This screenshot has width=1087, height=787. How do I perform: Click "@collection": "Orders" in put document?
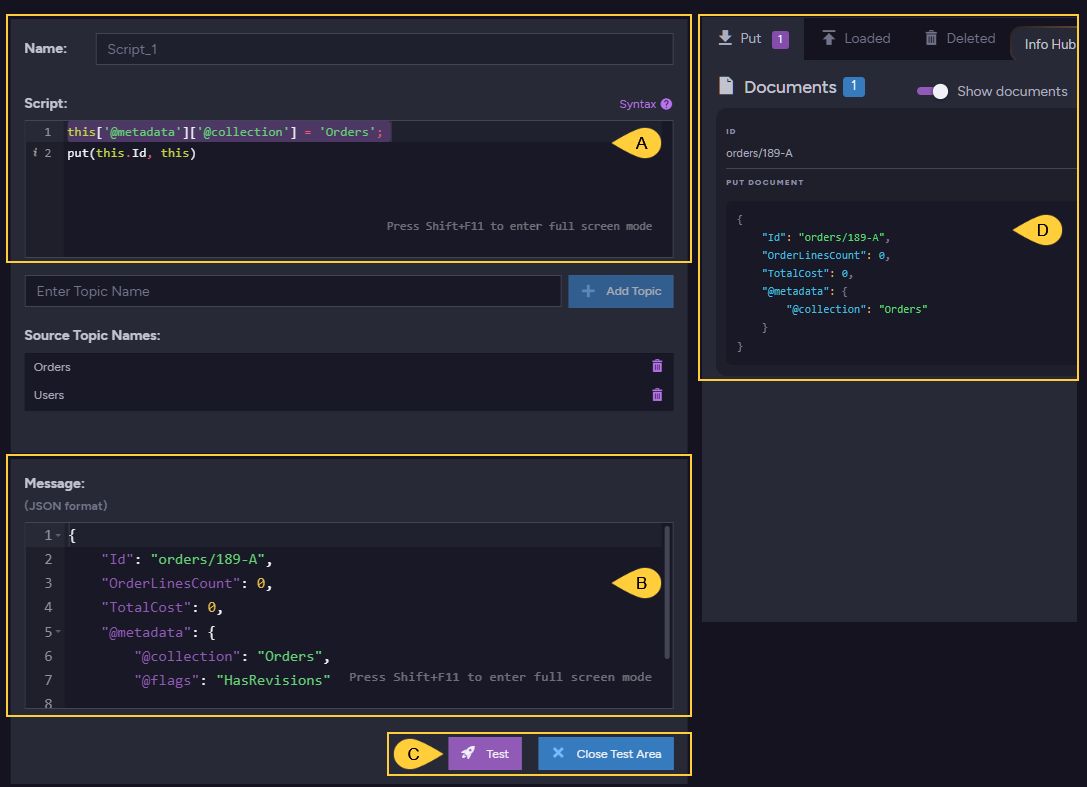click(857, 309)
